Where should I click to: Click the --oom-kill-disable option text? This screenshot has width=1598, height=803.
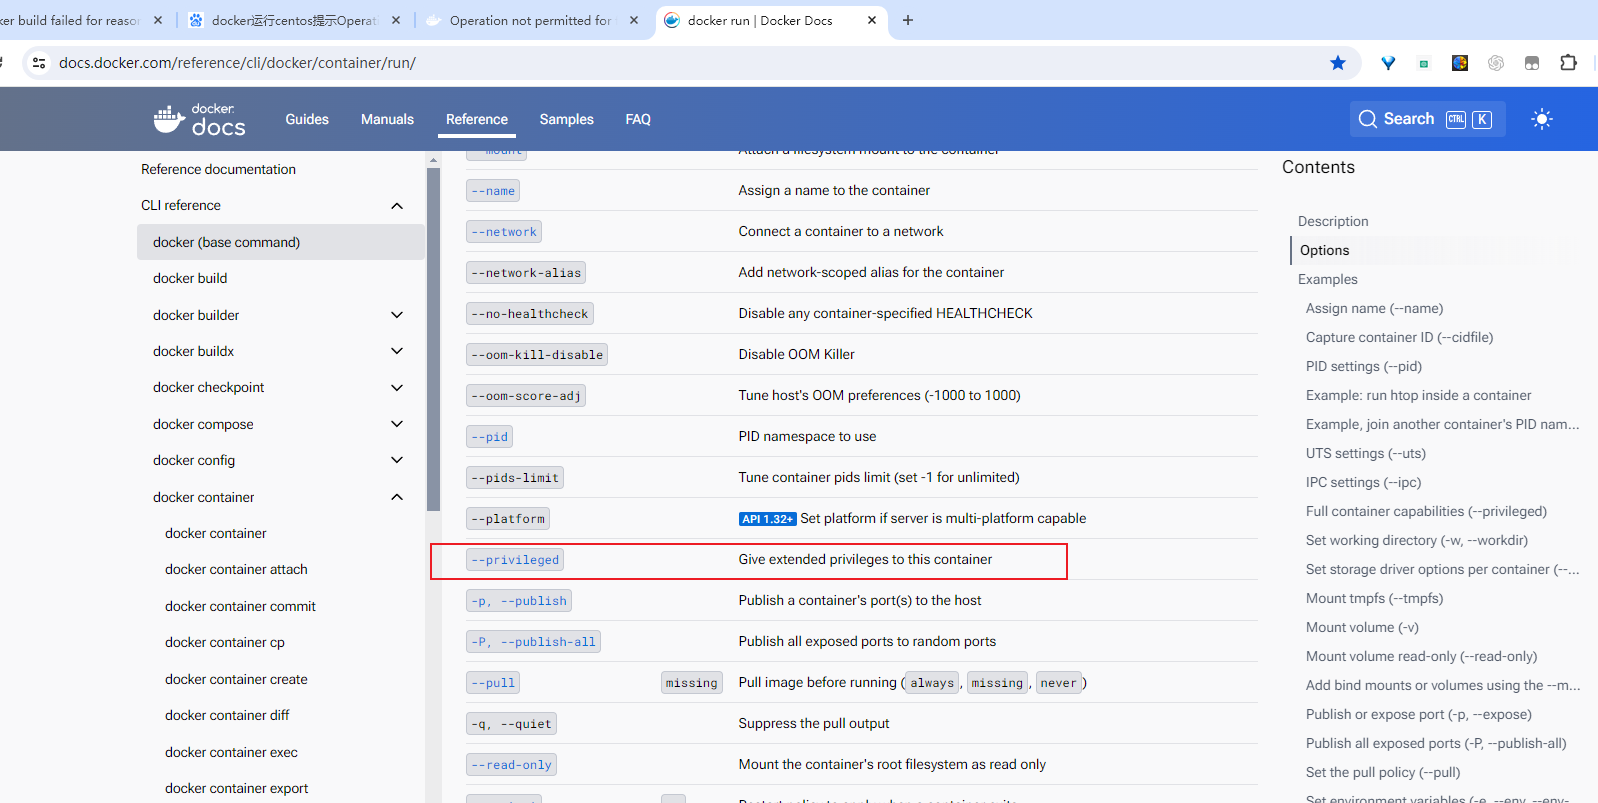pos(537,355)
